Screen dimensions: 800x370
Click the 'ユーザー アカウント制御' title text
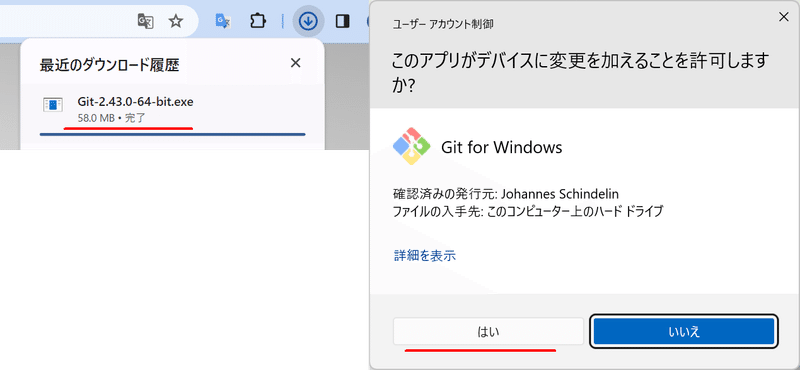click(442, 23)
